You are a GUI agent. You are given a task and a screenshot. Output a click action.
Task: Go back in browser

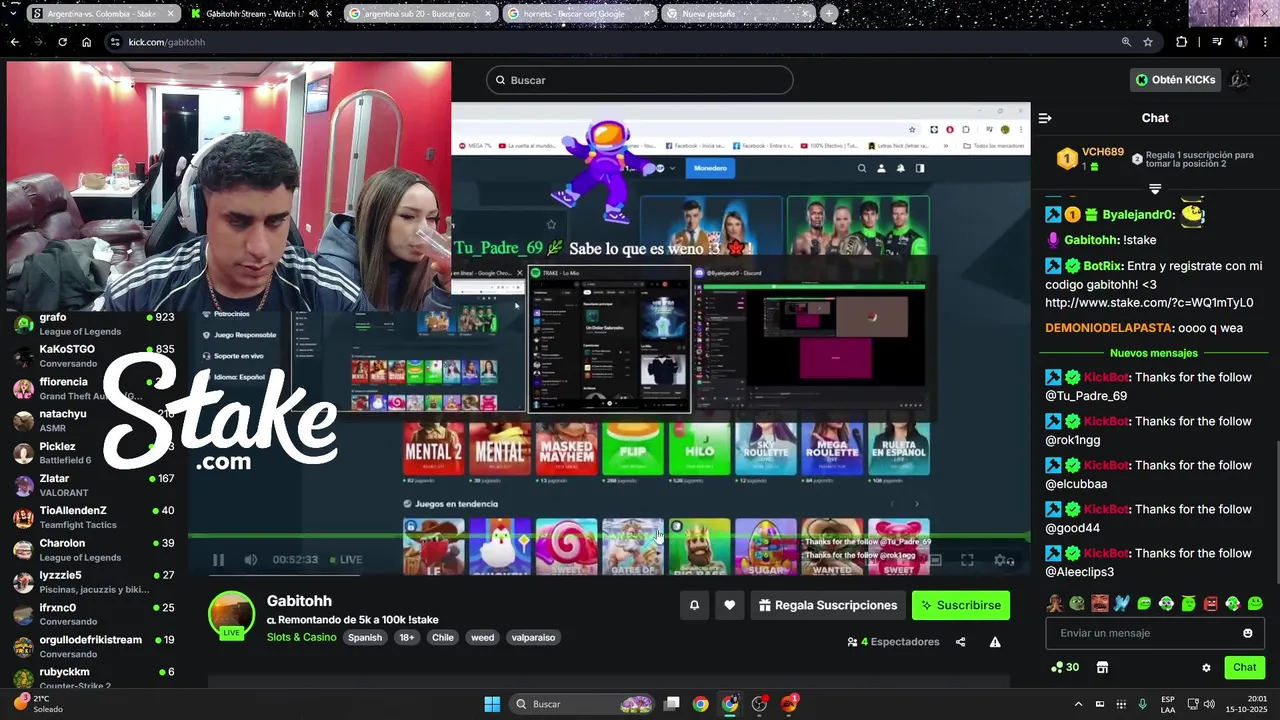point(14,42)
